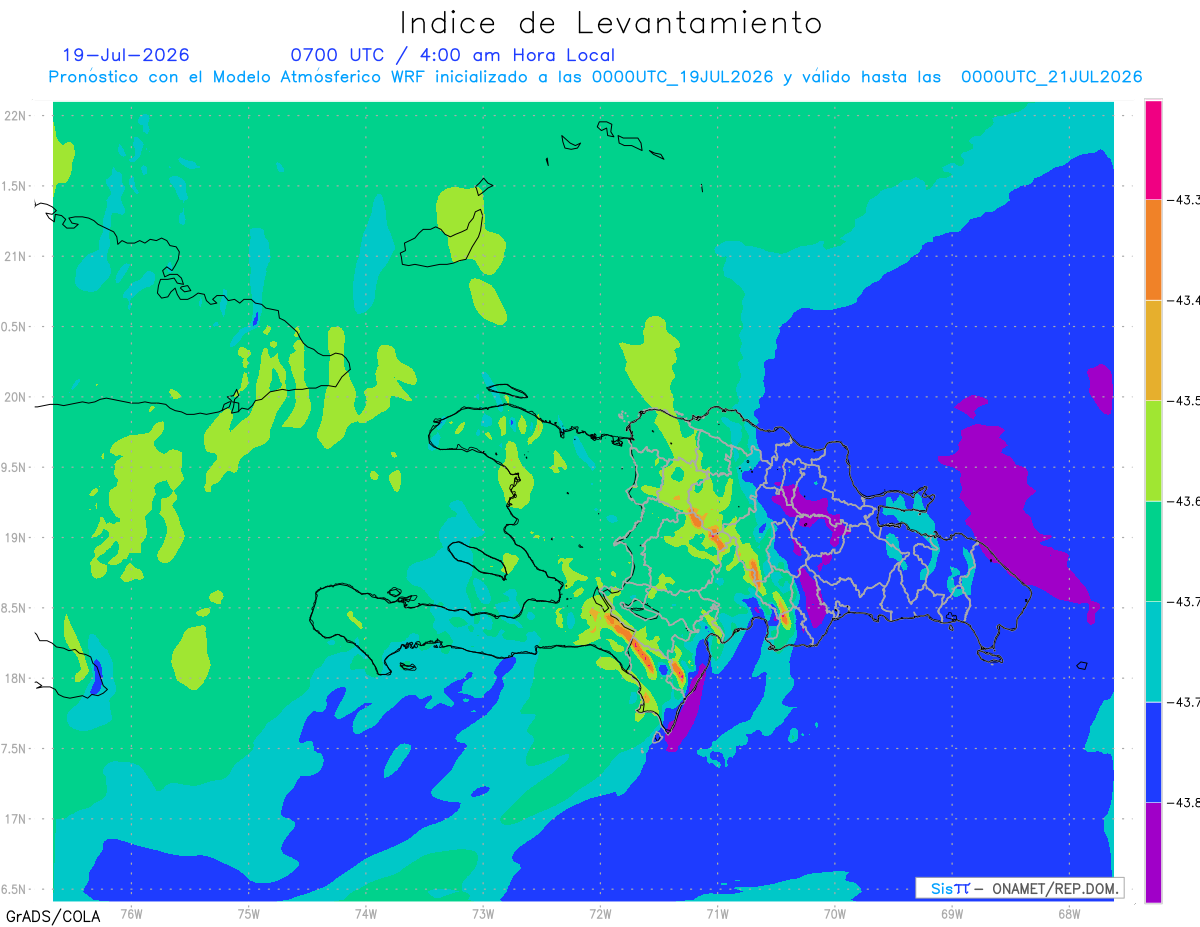Pick the cyan legend color band
The image size is (1200, 927).
click(x=1153, y=651)
